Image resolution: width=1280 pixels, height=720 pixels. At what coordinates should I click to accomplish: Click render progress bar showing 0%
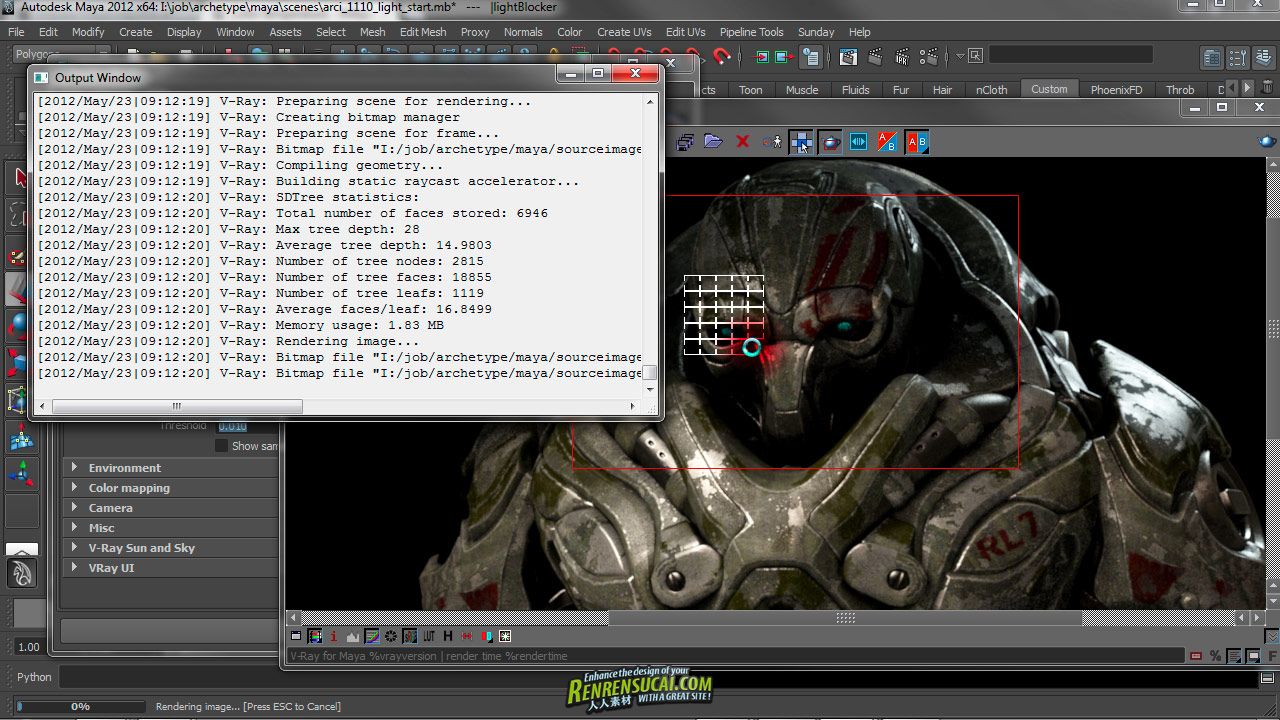point(80,706)
